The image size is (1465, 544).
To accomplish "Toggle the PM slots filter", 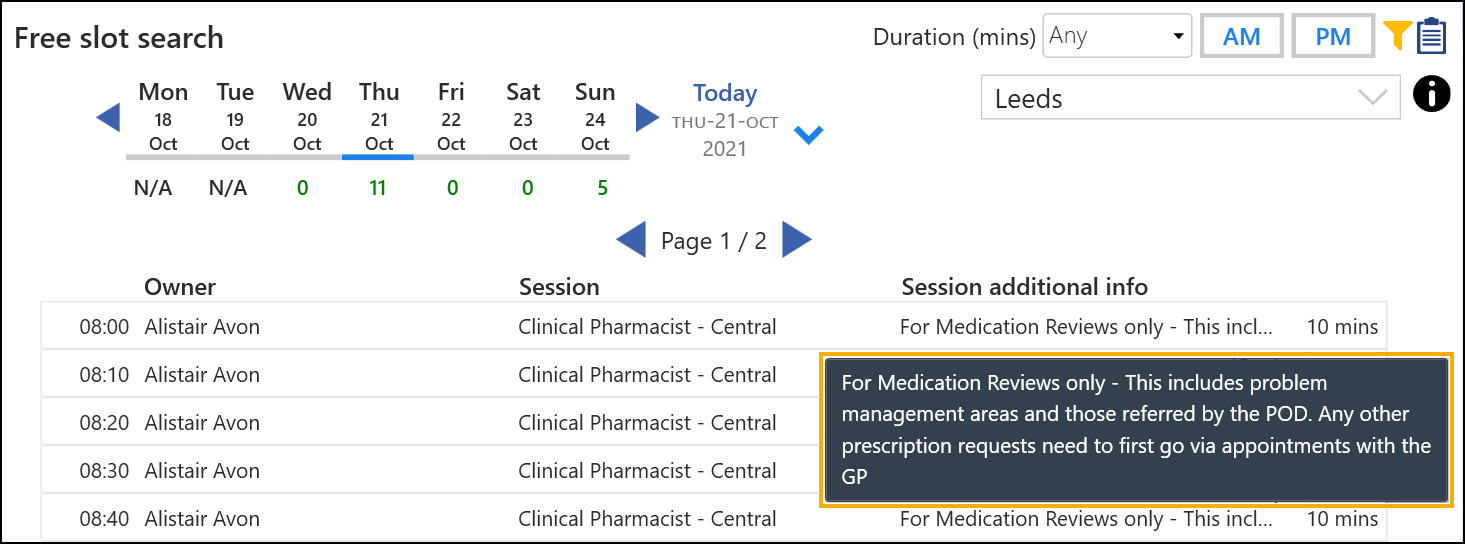I will pos(1333,37).
